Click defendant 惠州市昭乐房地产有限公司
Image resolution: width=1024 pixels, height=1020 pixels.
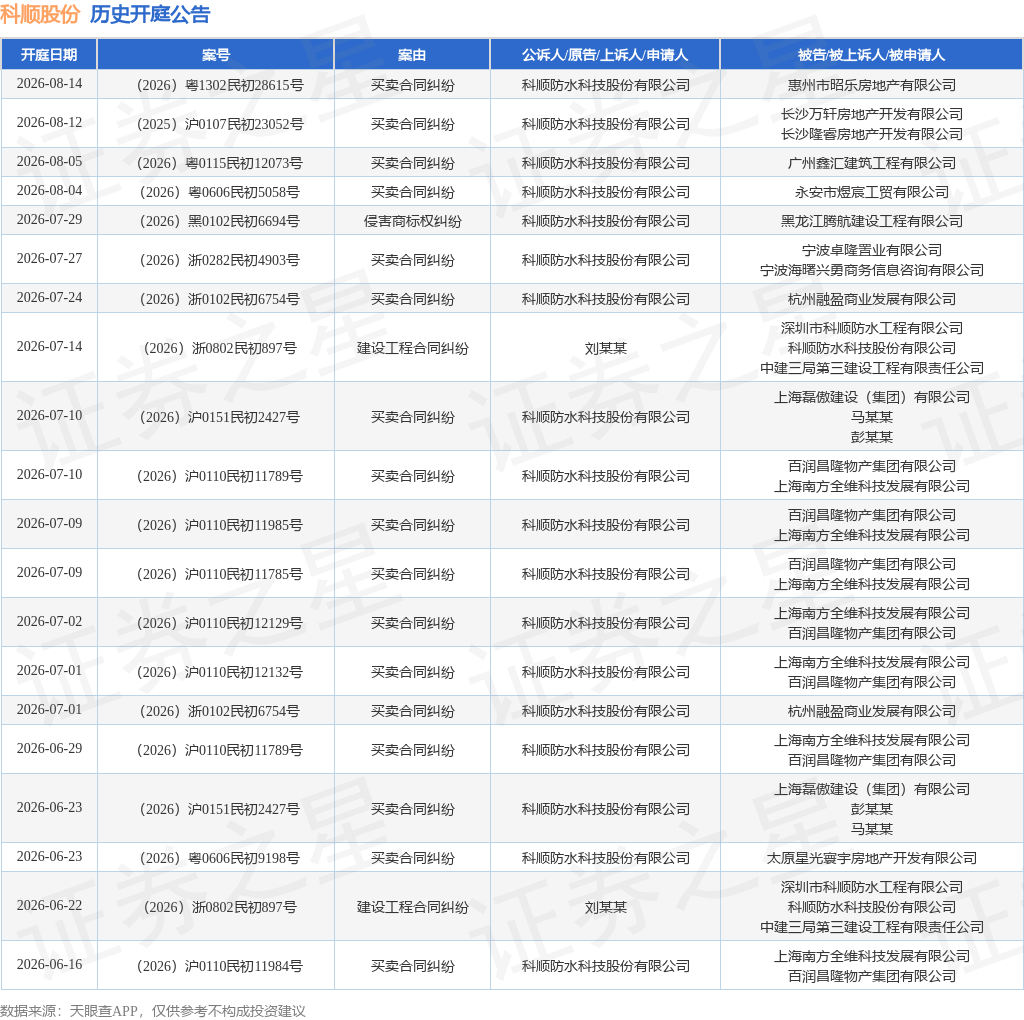pyautogui.click(x=872, y=85)
